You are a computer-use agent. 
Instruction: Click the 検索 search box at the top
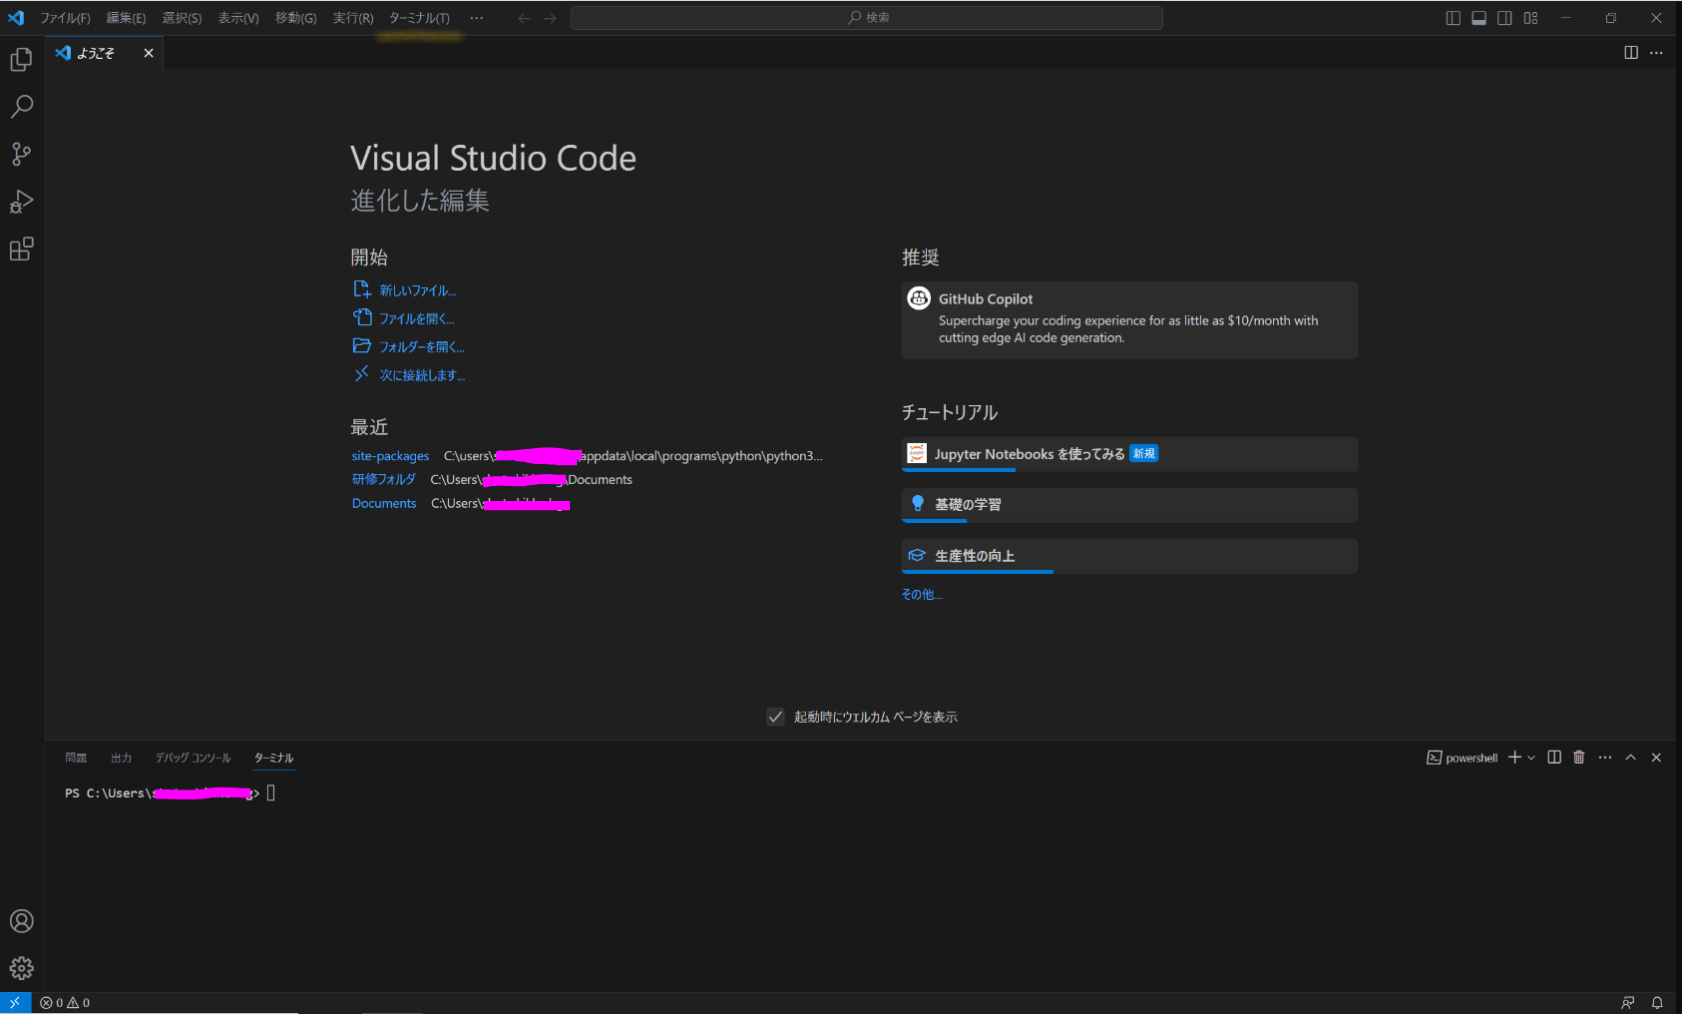point(866,17)
